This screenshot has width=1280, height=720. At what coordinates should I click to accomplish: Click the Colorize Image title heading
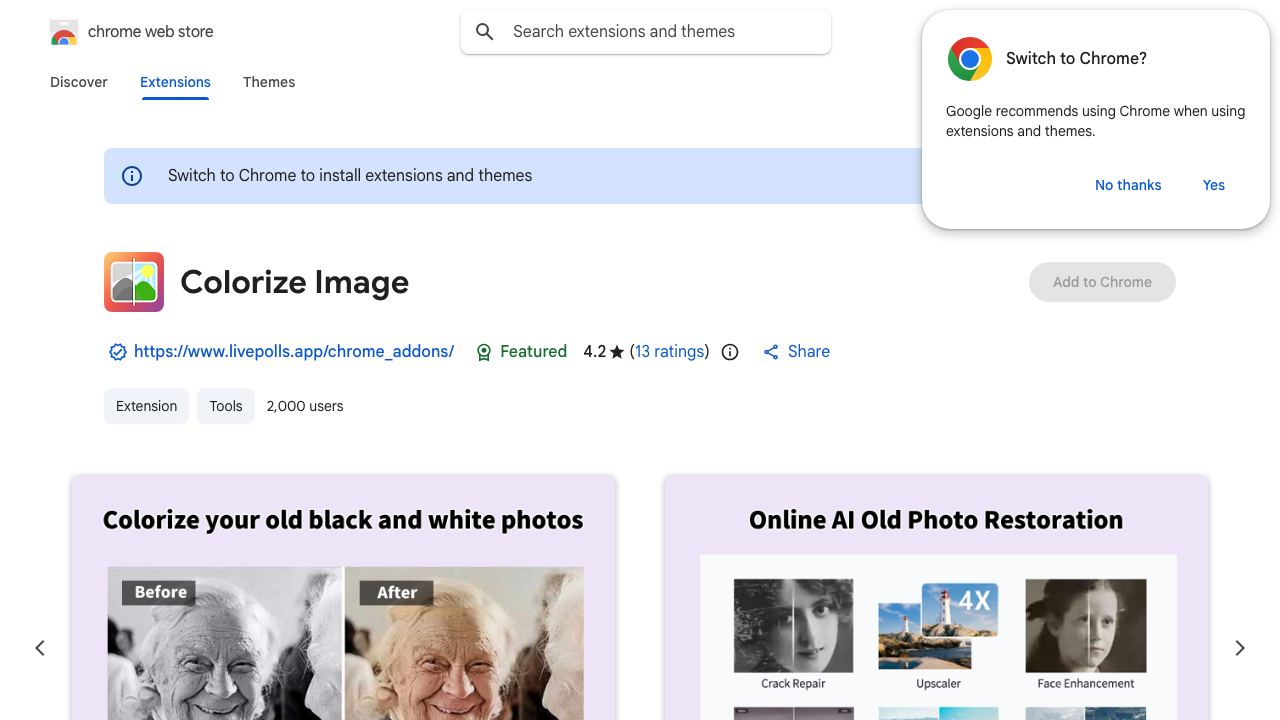pyautogui.click(x=295, y=283)
